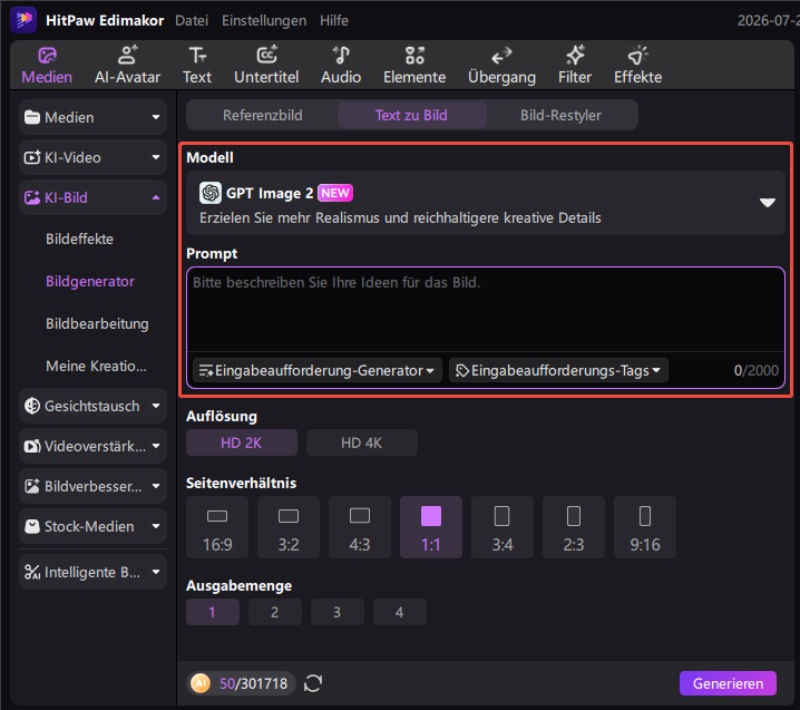Click the 50/301718 credits counter
Image resolution: width=800 pixels, height=710 pixels.
[x=254, y=683]
